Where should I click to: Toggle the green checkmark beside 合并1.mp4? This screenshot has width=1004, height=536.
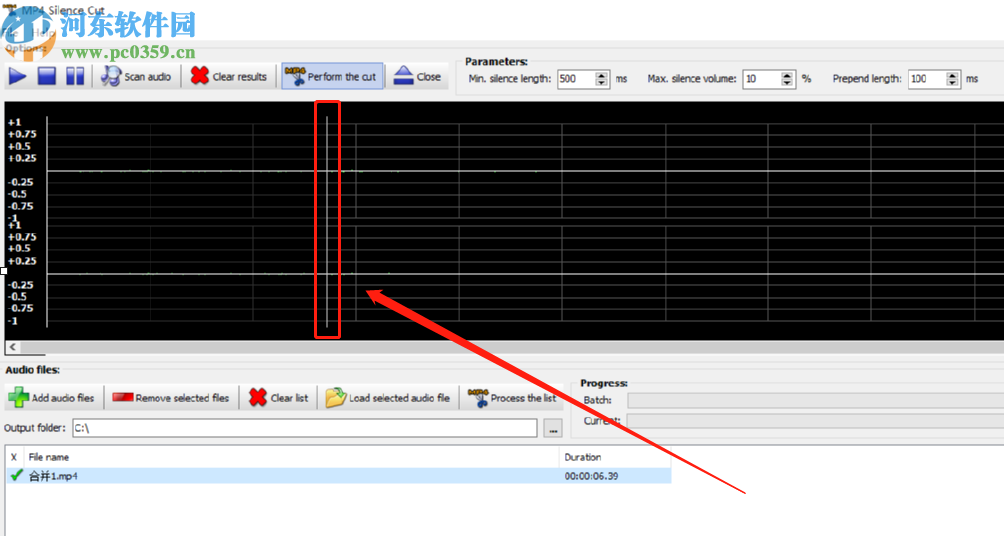coord(17,475)
